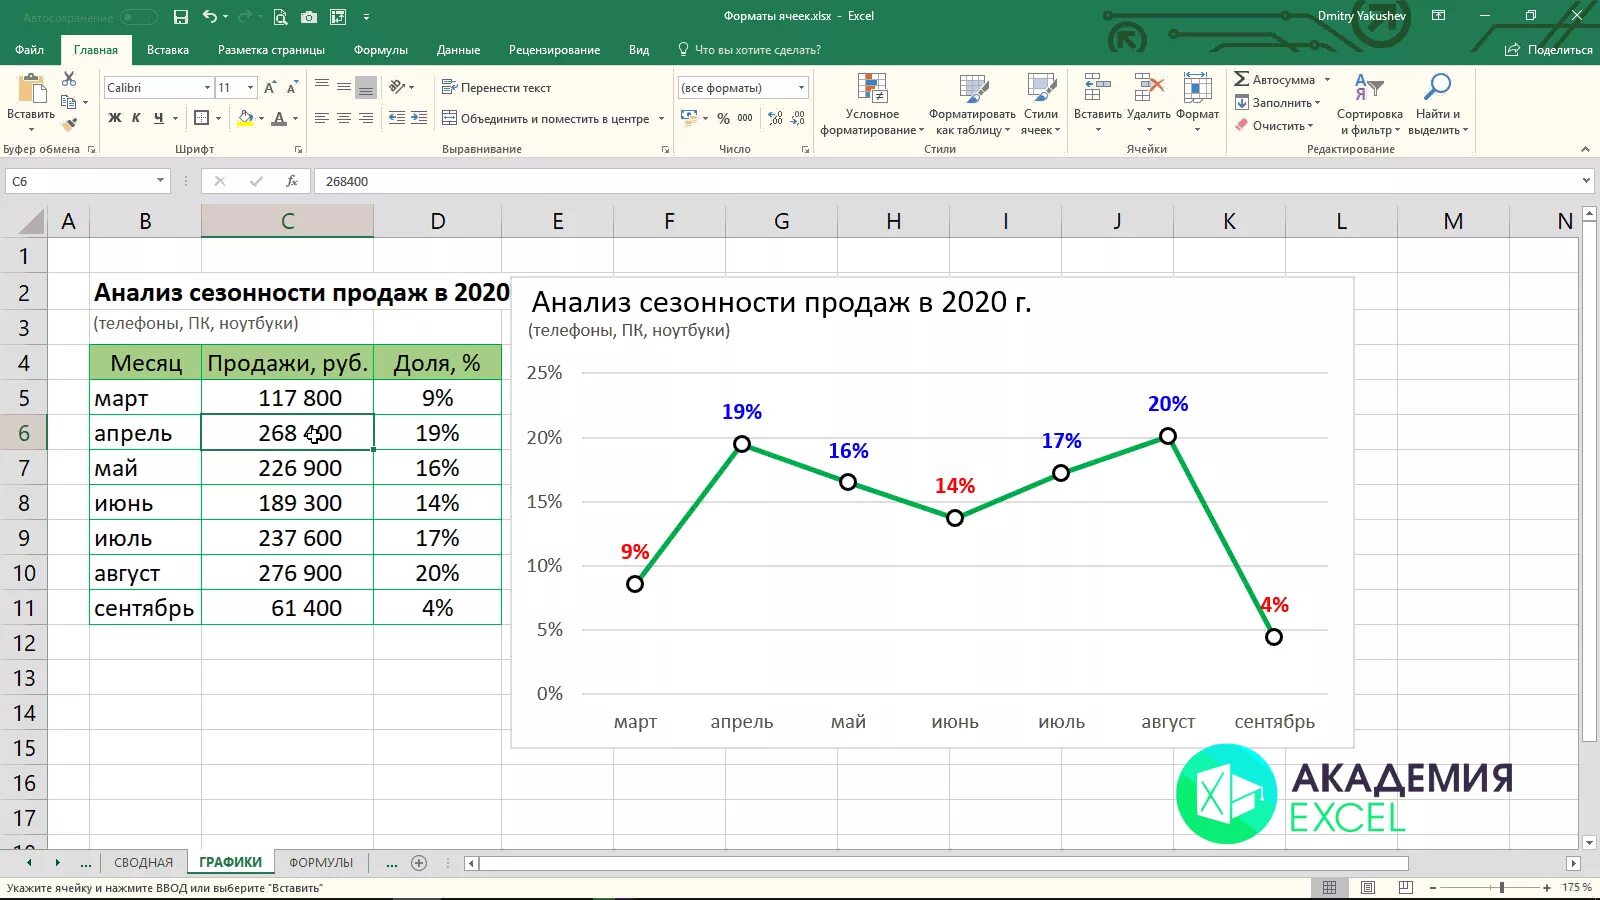Image resolution: width=1600 pixels, height=900 pixels.
Task: Toggle the Автосохранение switch
Action: 139,17
